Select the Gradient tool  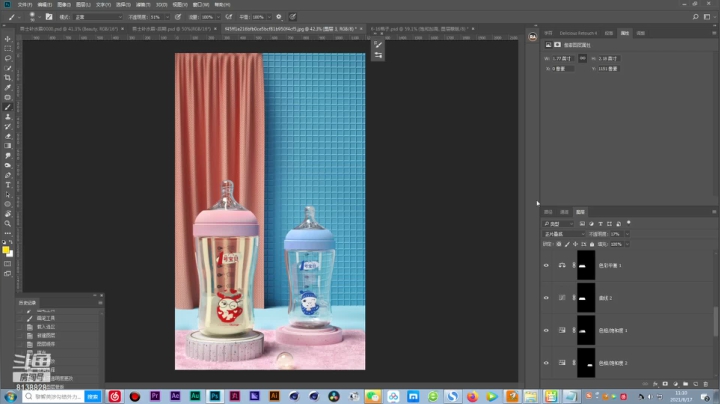[8, 146]
